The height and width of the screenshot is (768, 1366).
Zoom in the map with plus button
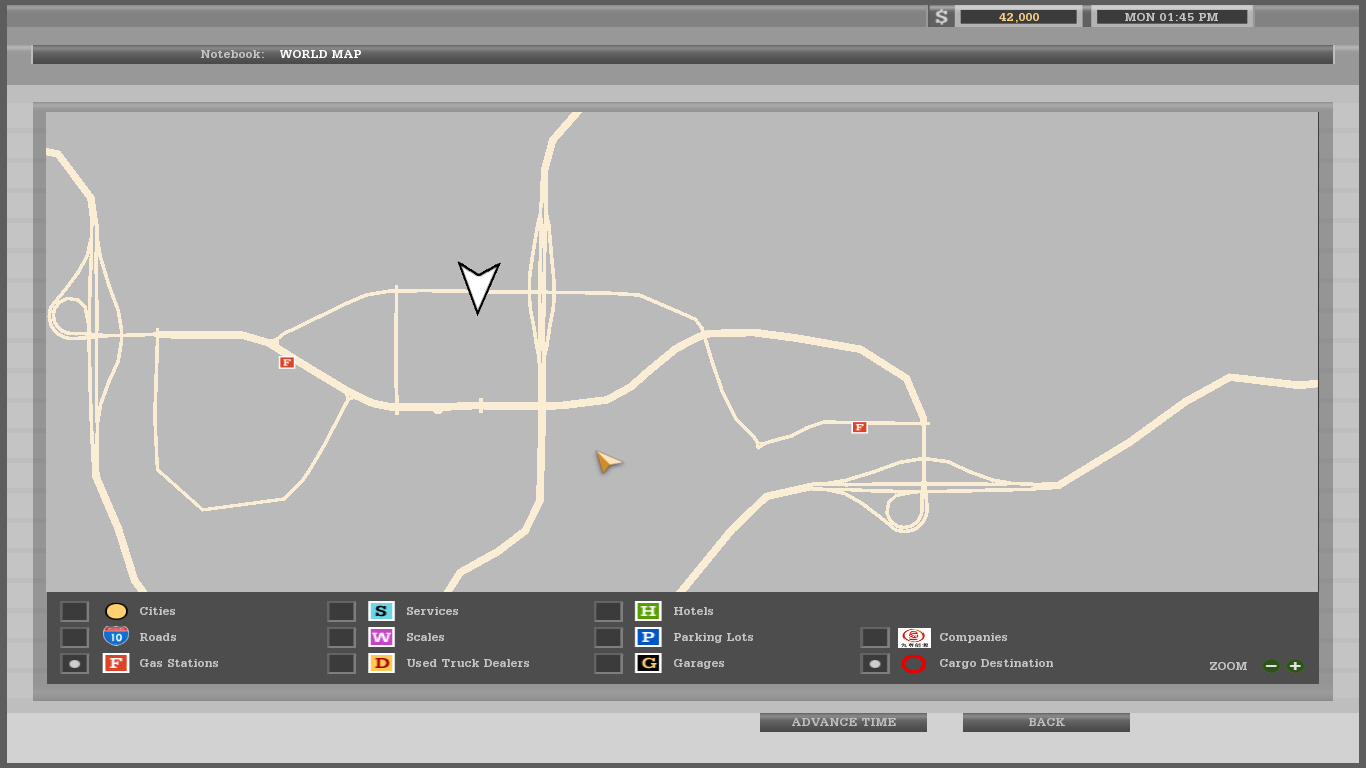1295,666
